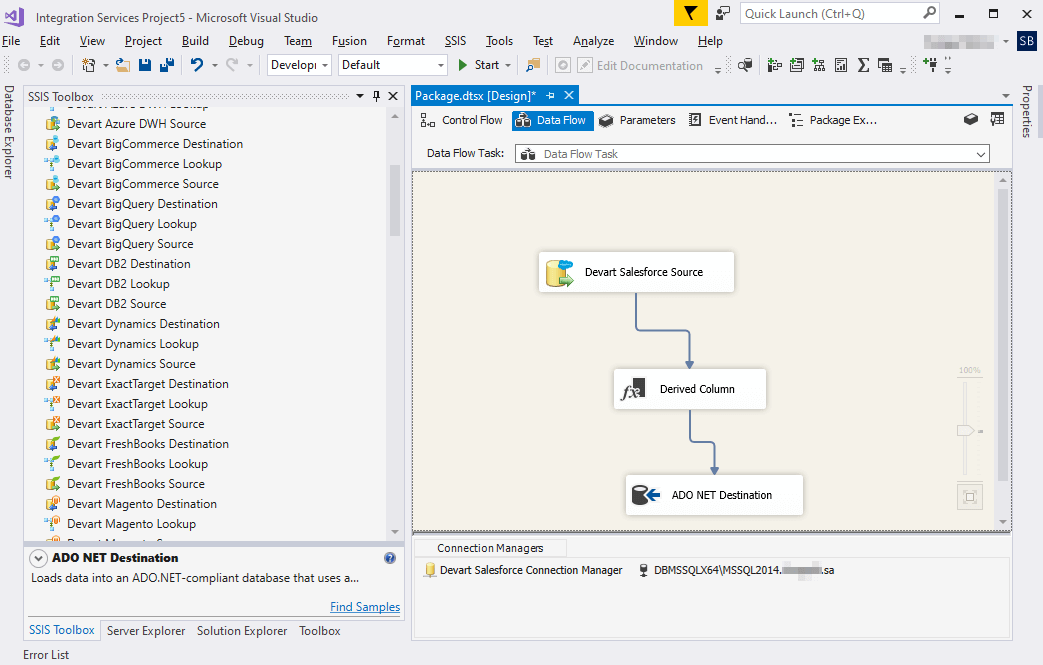
Task: Open the Data Flow Task dropdown
Action: [x=981, y=153]
